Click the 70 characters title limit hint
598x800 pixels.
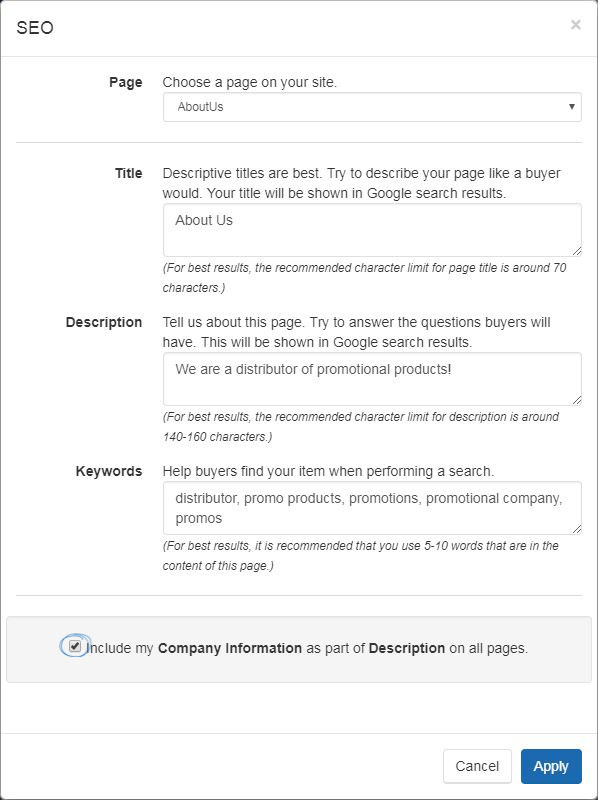click(x=364, y=278)
